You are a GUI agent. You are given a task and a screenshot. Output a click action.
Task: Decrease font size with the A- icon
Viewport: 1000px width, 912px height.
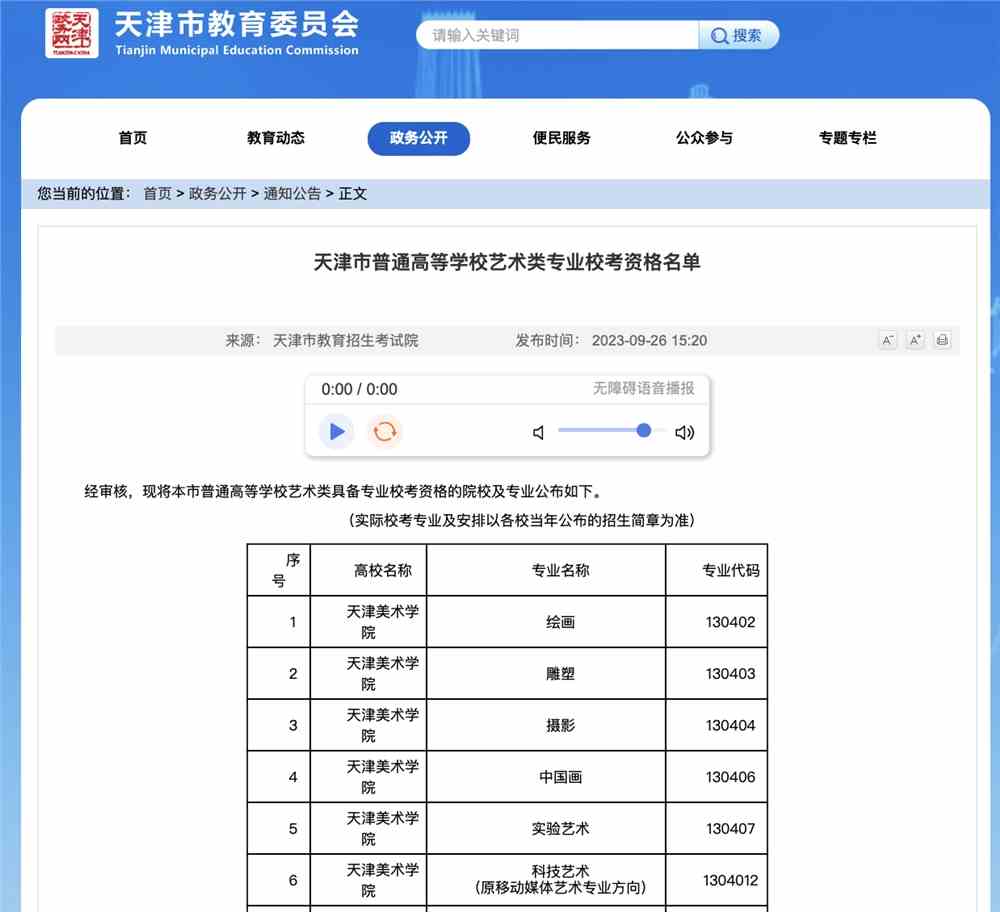888,341
